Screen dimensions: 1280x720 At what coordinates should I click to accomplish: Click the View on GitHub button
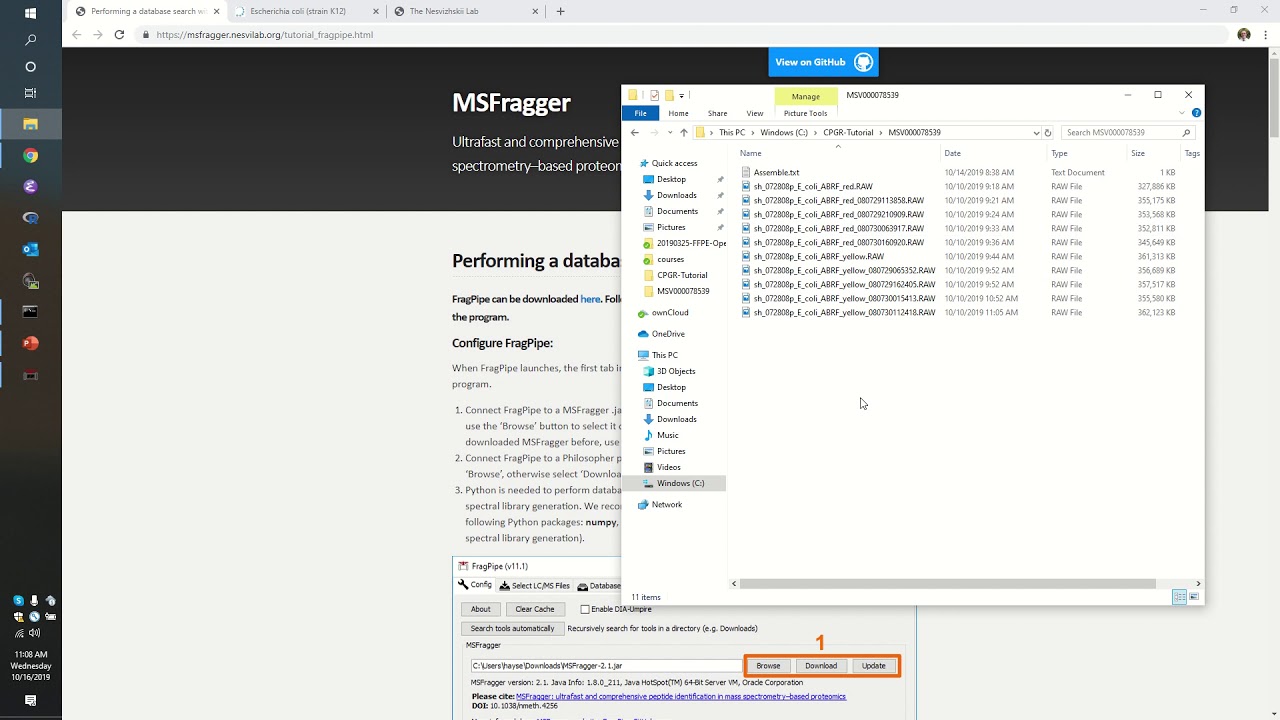pos(823,62)
